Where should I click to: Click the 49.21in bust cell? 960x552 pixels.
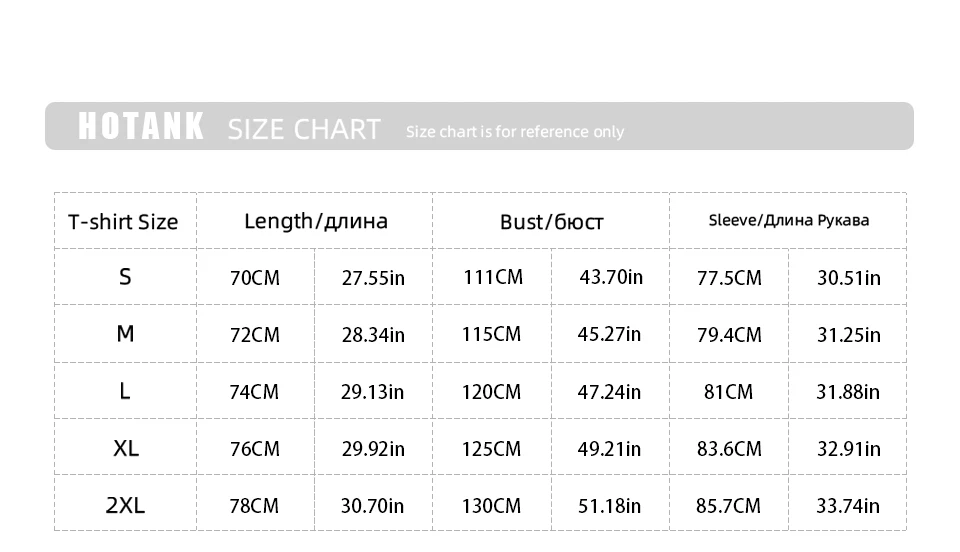point(609,449)
